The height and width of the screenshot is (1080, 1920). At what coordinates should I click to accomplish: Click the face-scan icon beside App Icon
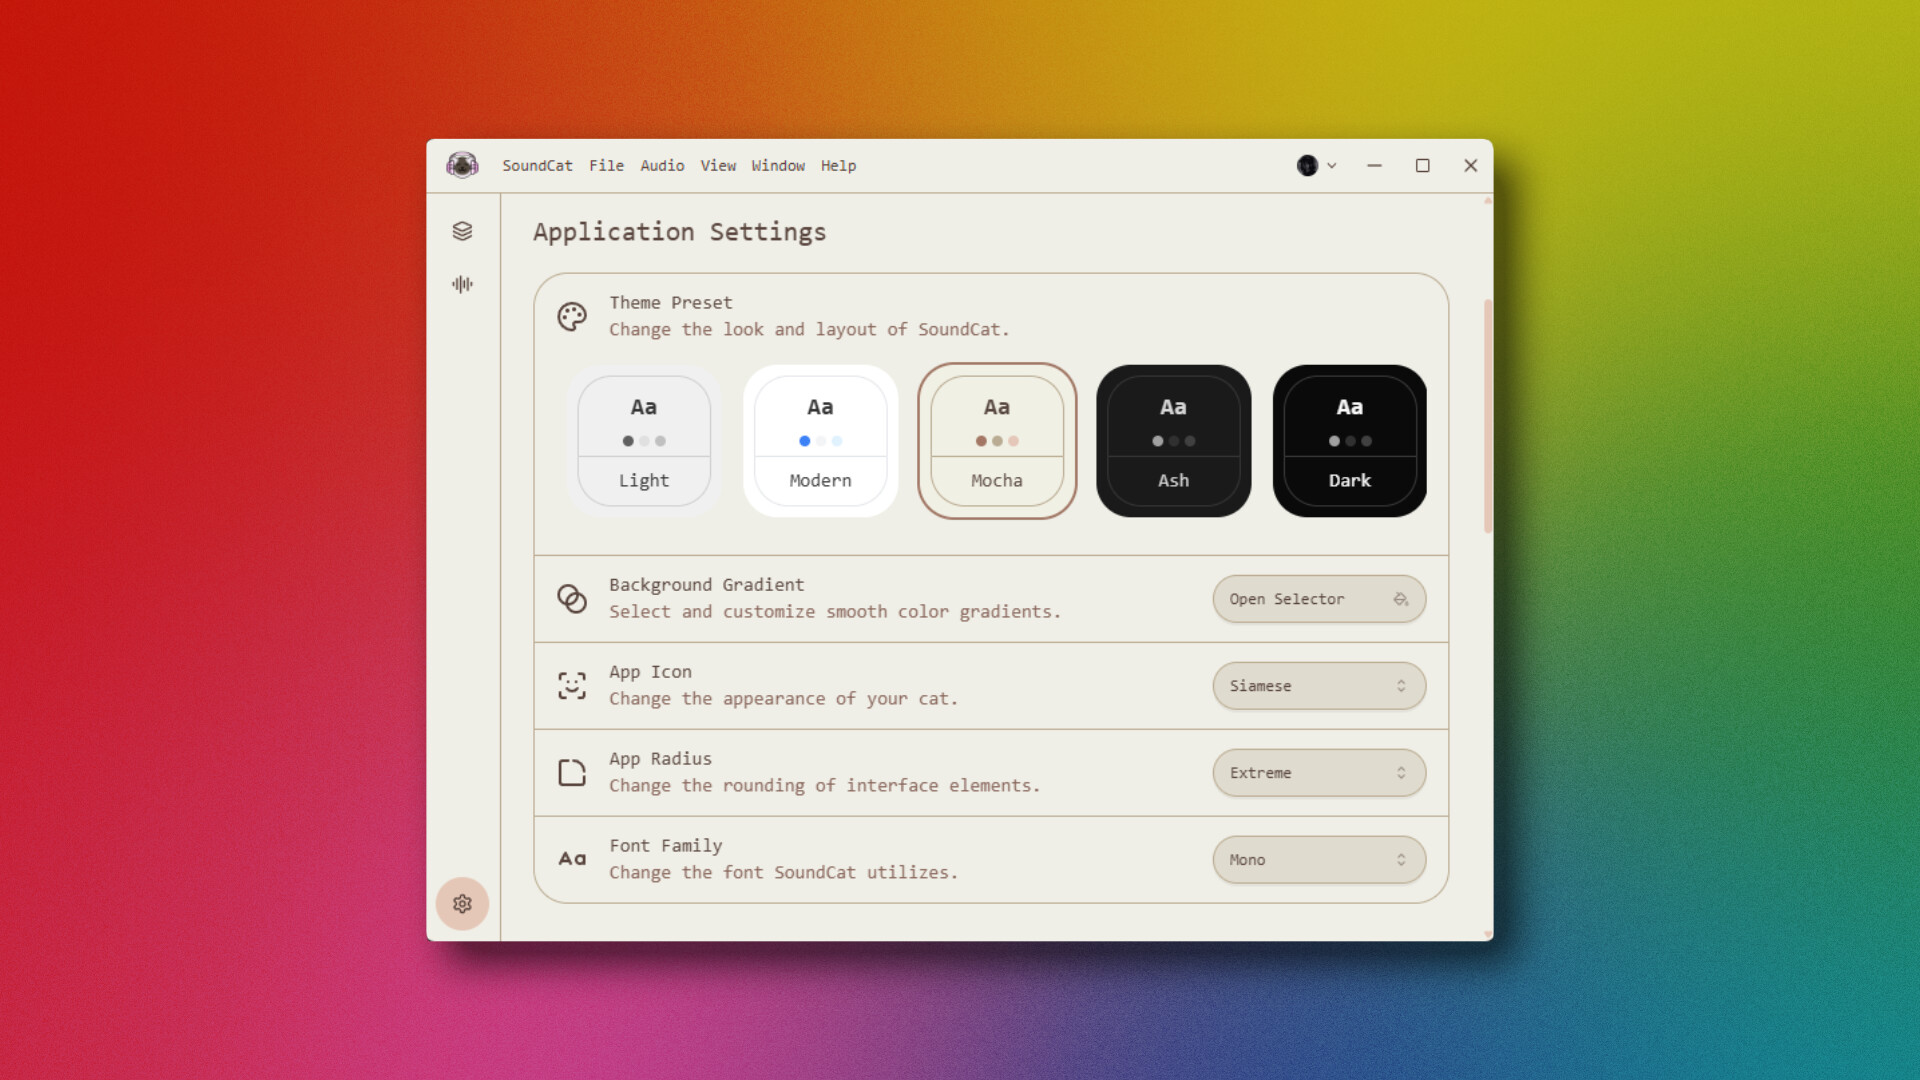[571, 685]
